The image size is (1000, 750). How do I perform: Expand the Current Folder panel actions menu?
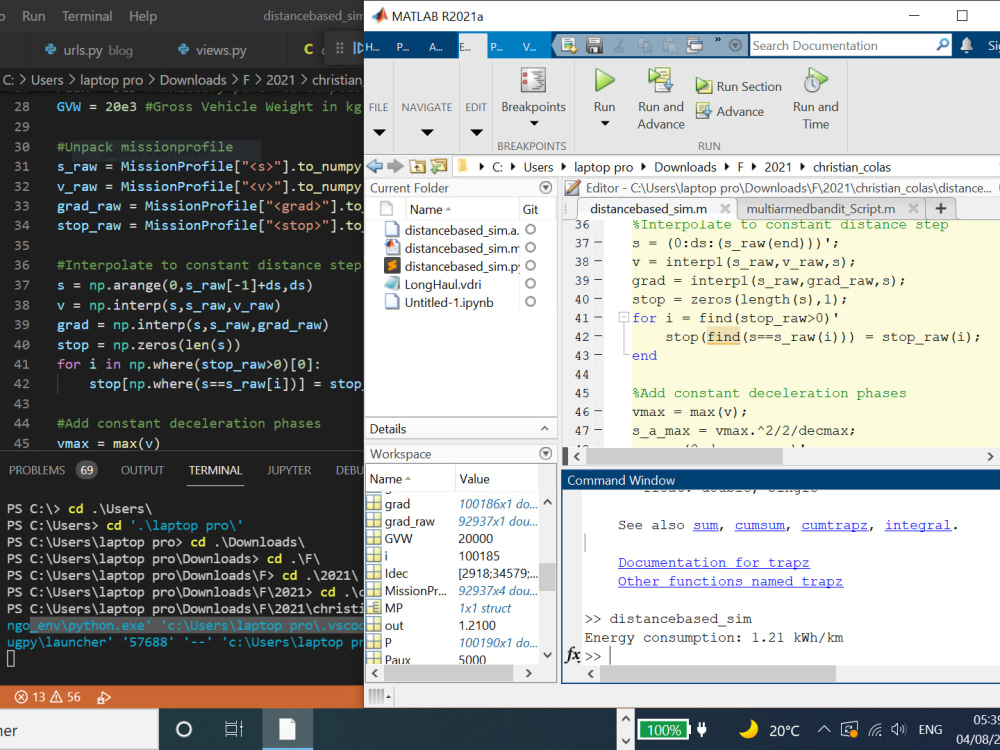[546, 188]
